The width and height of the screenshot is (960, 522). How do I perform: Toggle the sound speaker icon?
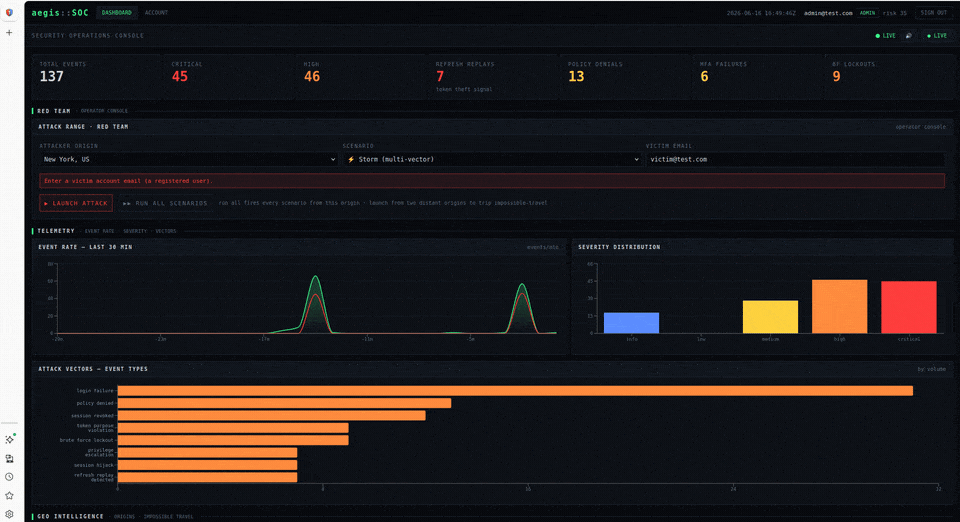point(909,35)
